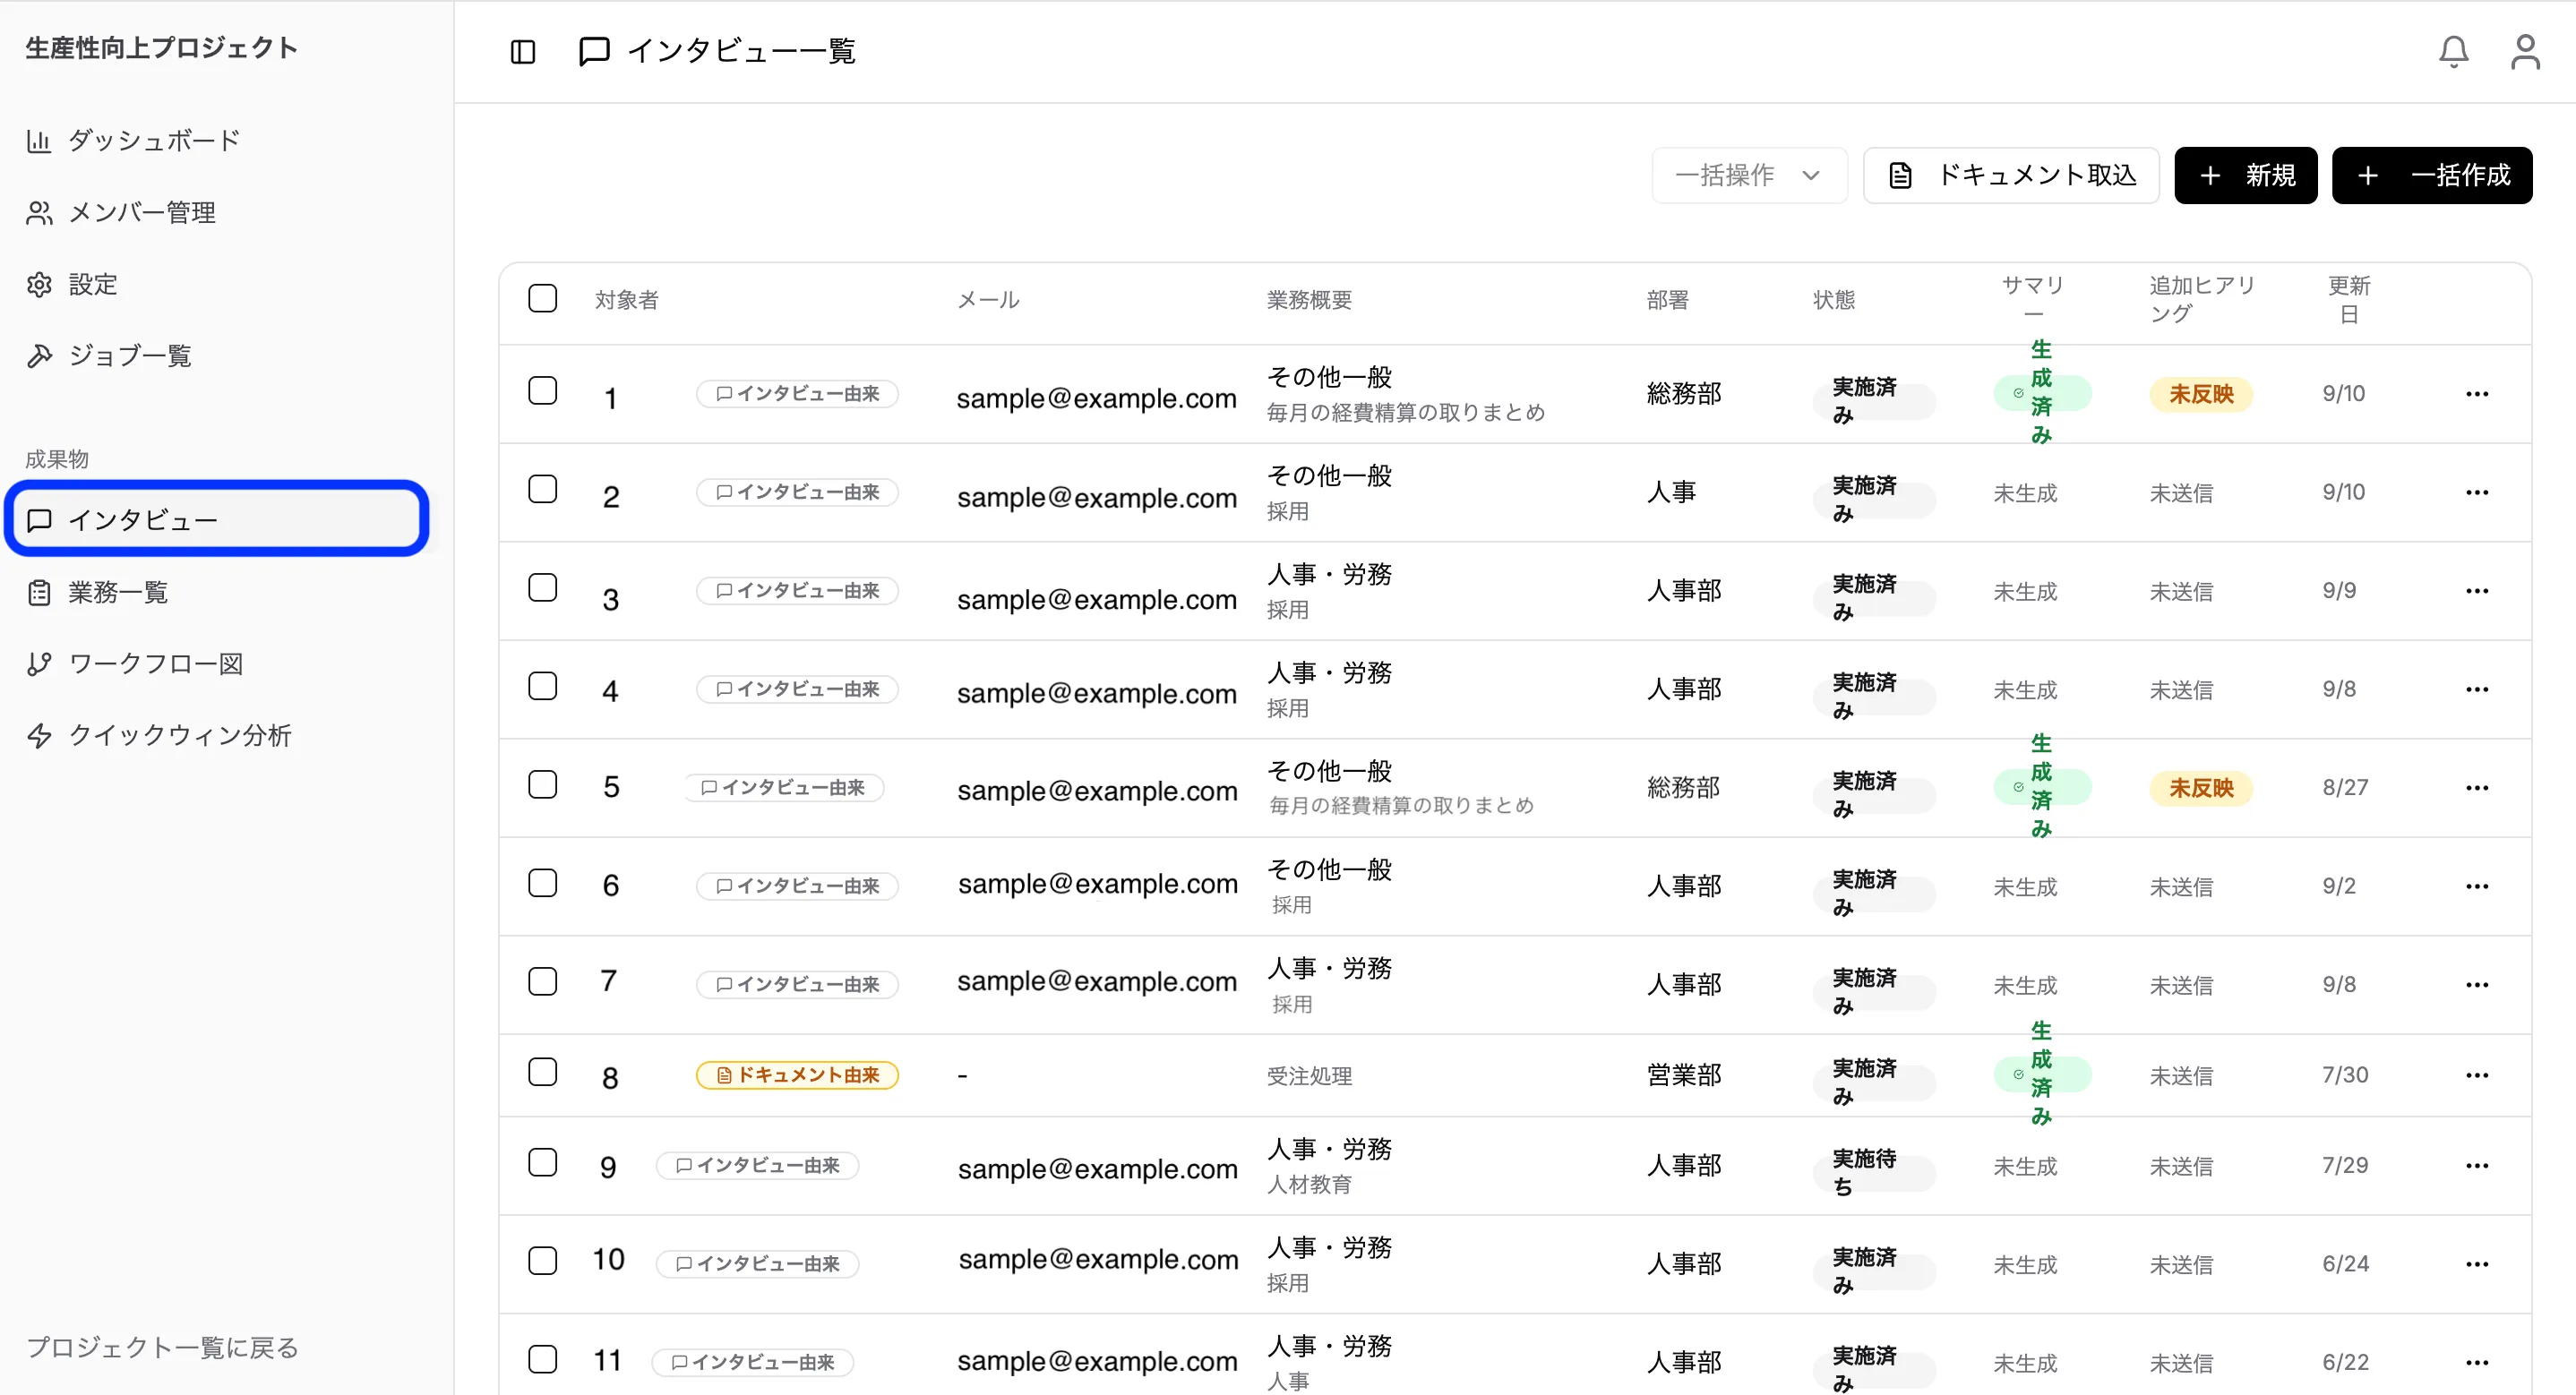
Task: Open the three-dot menu for row 5
Action: click(x=2477, y=788)
